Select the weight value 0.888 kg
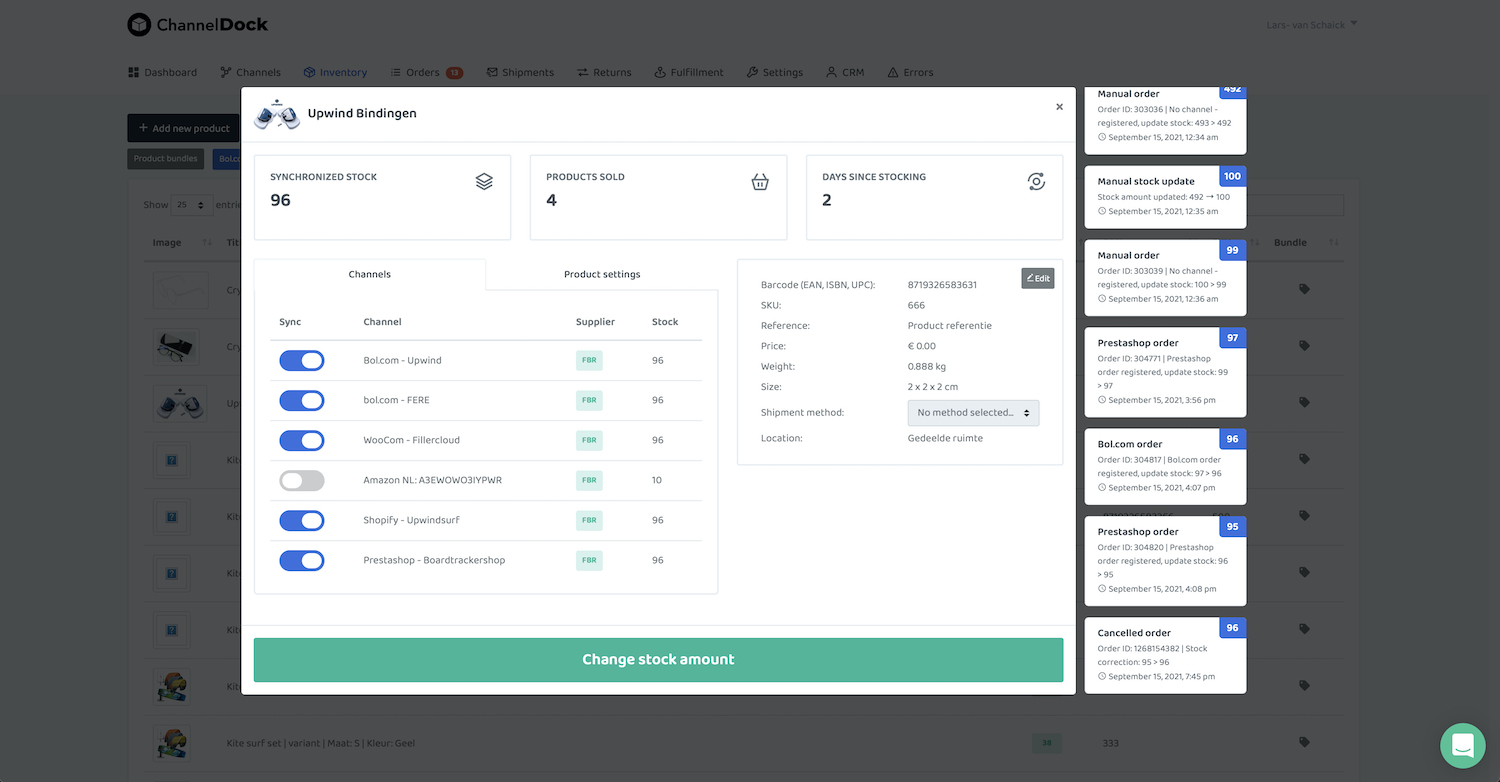 click(x=927, y=366)
